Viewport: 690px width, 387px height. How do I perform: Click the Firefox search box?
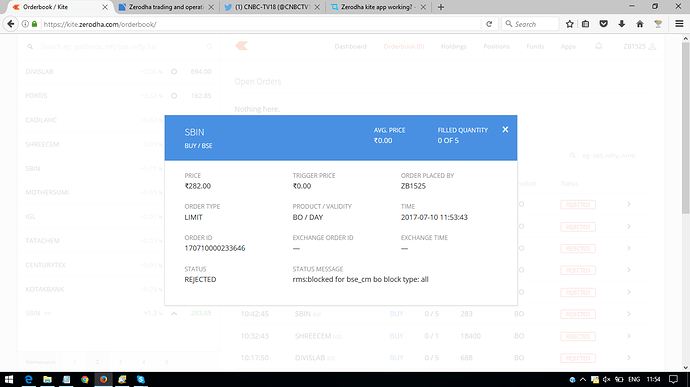click(530, 24)
